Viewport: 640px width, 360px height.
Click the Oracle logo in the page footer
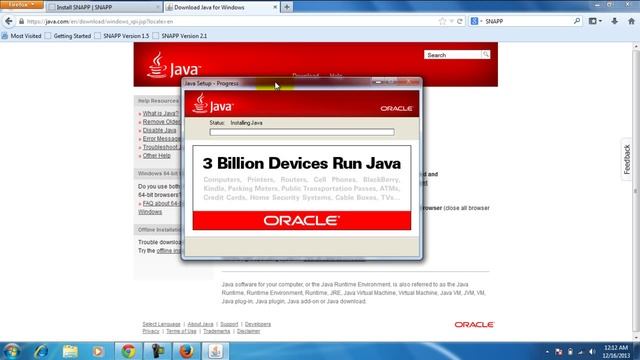coord(474,324)
